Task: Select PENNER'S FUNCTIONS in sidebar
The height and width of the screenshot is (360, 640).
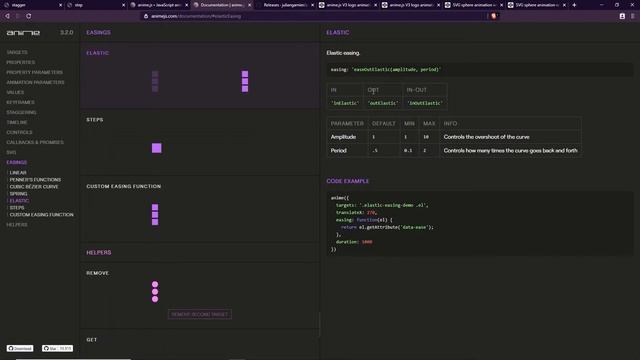Action: pos(35,180)
